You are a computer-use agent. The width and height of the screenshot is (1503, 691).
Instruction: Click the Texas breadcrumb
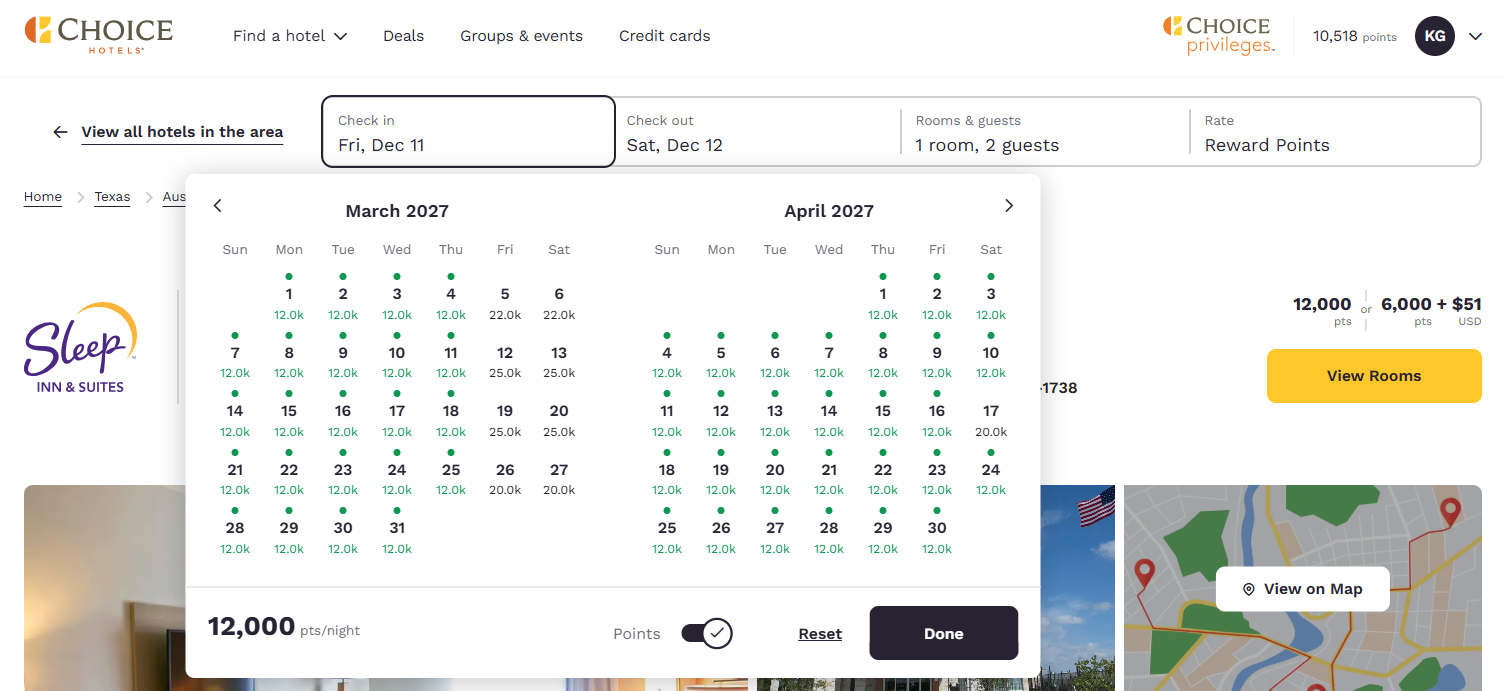112,197
